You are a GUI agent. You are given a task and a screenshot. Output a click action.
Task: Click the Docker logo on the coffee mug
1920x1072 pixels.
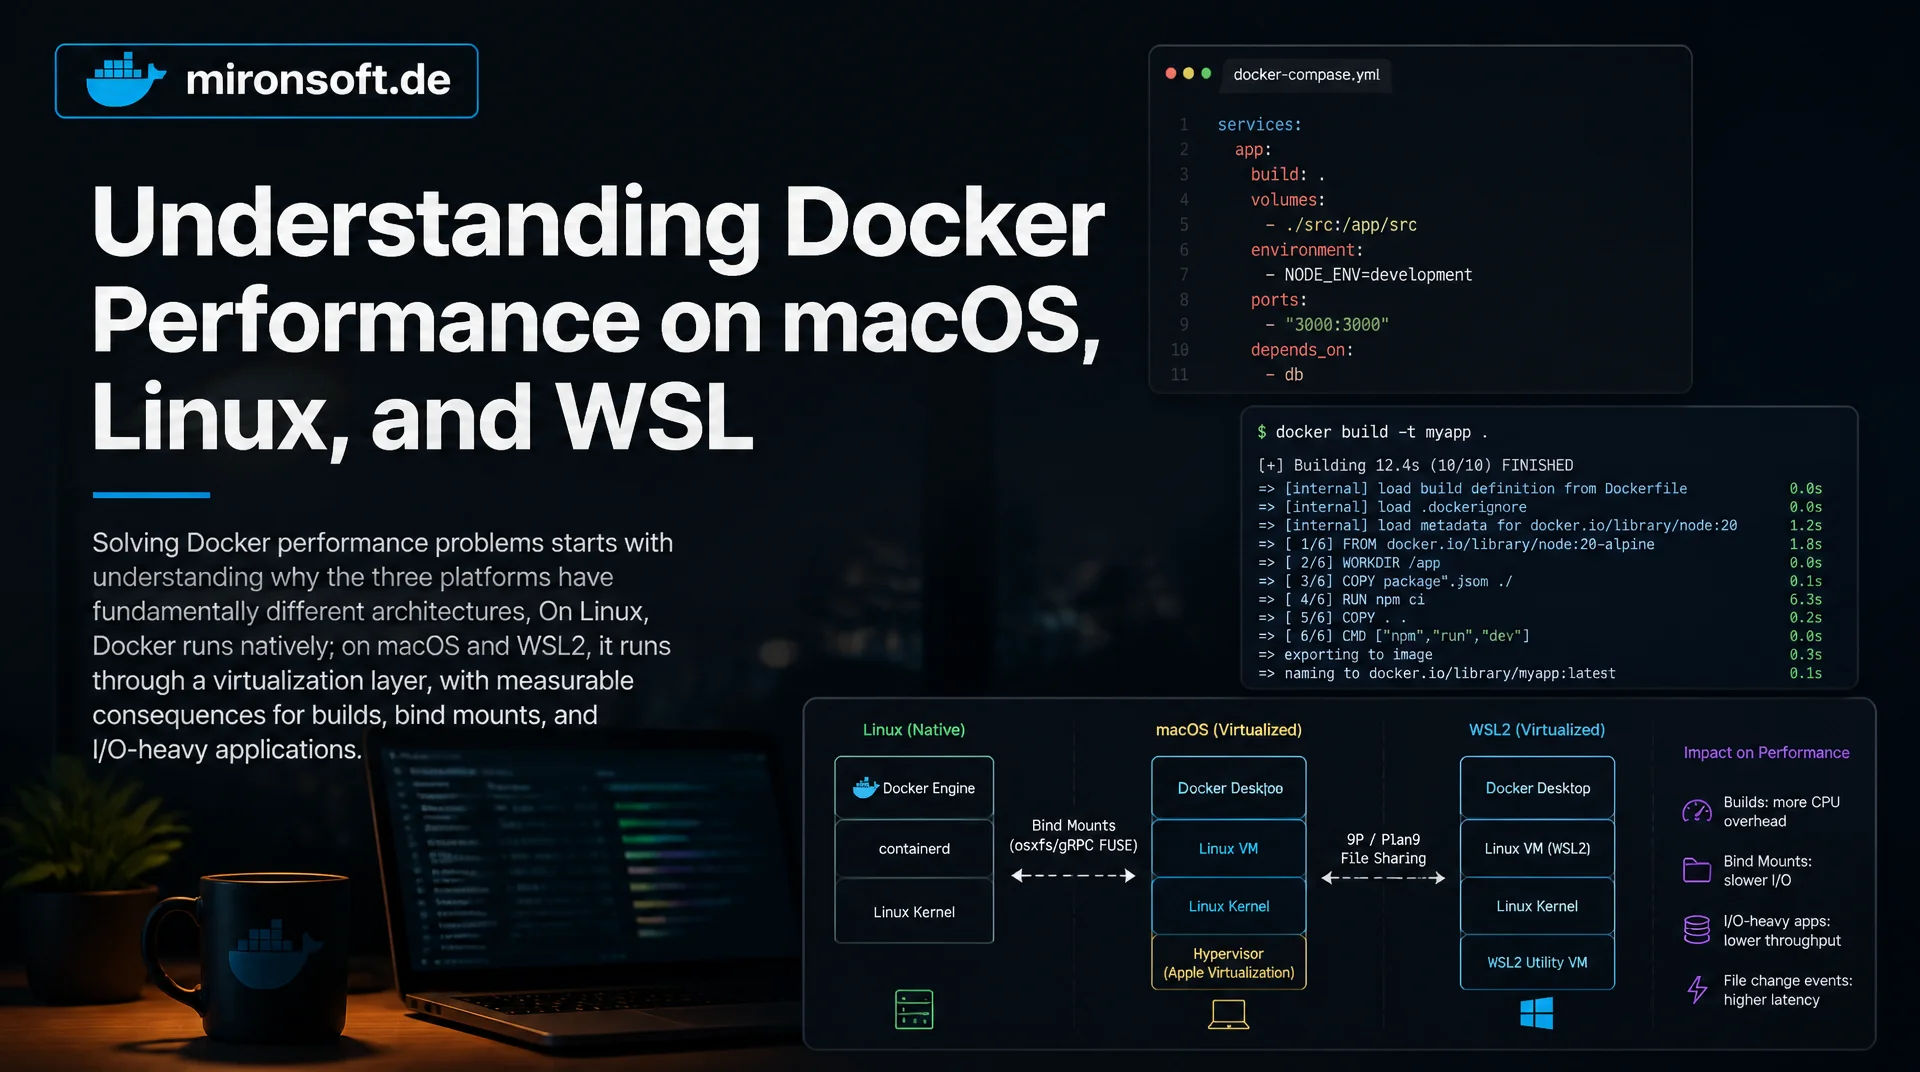[272, 955]
